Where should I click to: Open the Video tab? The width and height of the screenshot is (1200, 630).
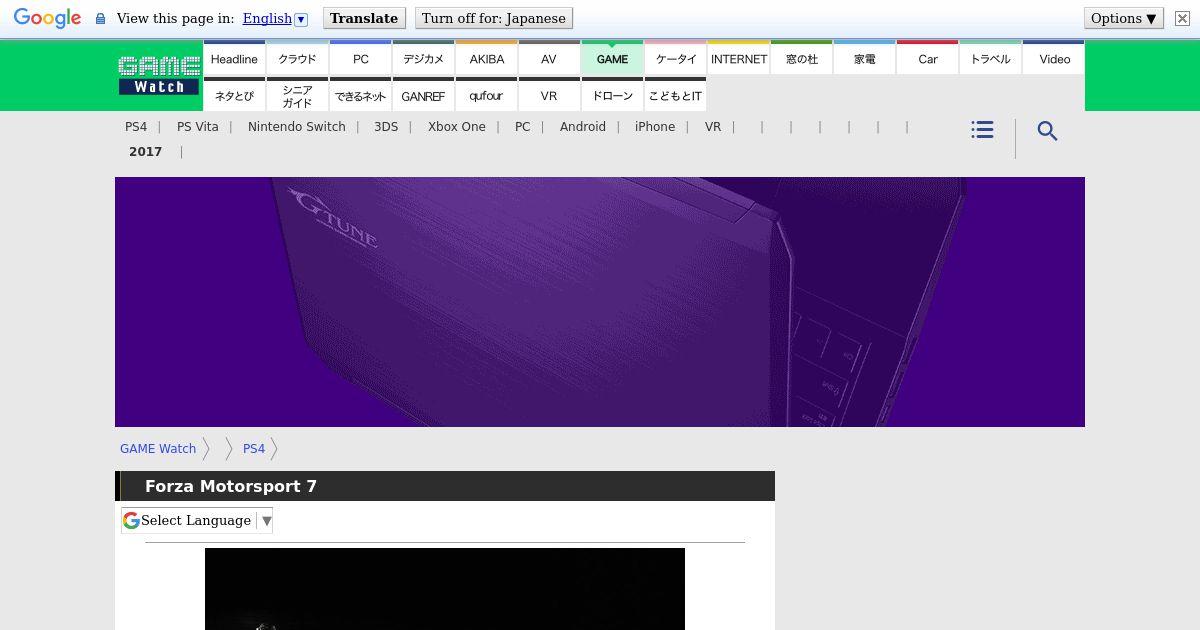pos(1054,58)
